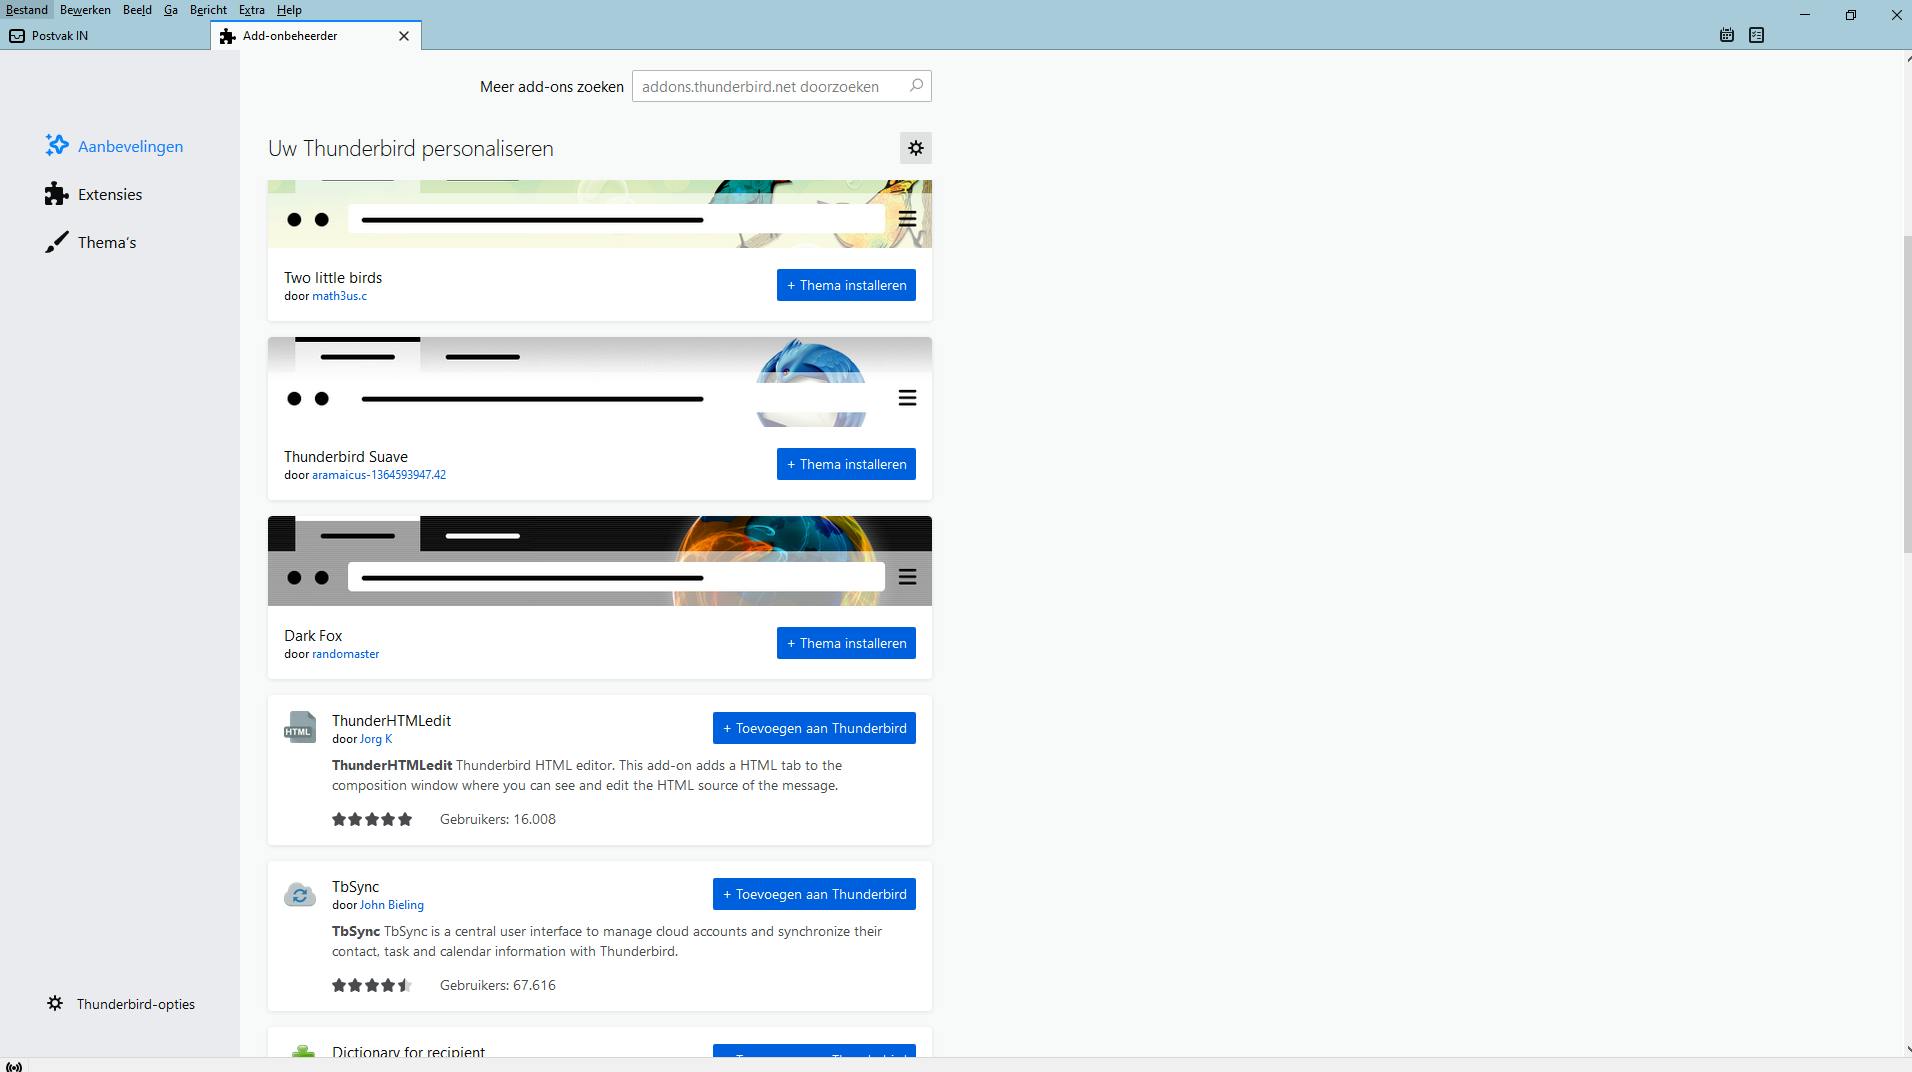Add ThunderHTMLedit to Thunderbird
1912x1072 pixels.
pos(814,728)
